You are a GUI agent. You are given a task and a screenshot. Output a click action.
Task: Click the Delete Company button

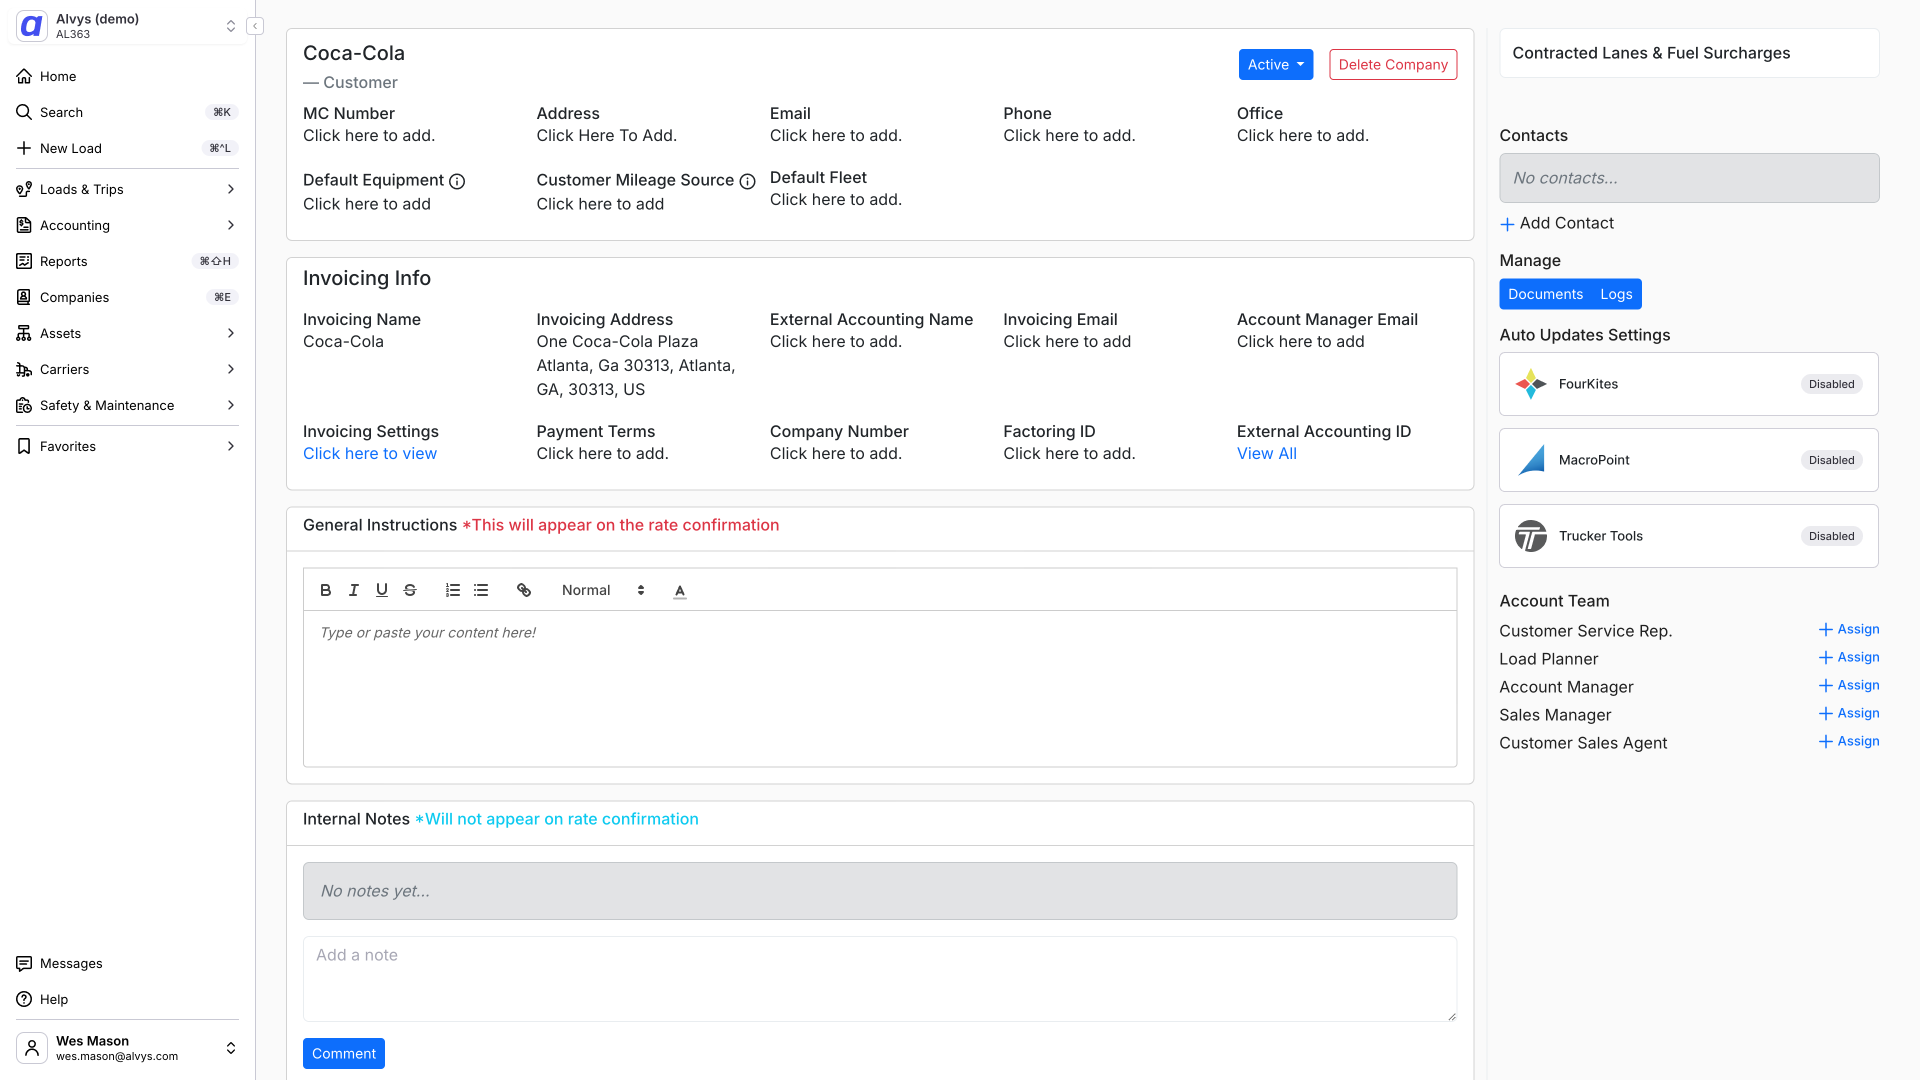click(x=1393, y=64)
